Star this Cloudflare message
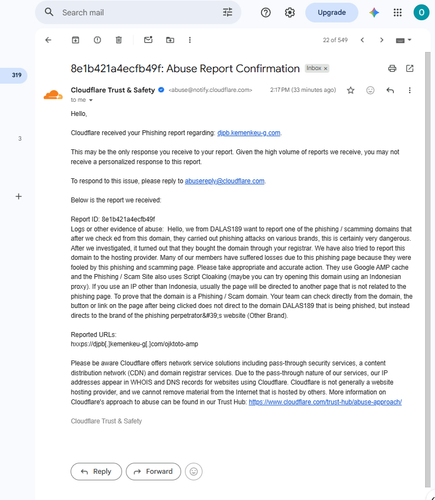The image size is (435, 500). [x=350, y=90]
